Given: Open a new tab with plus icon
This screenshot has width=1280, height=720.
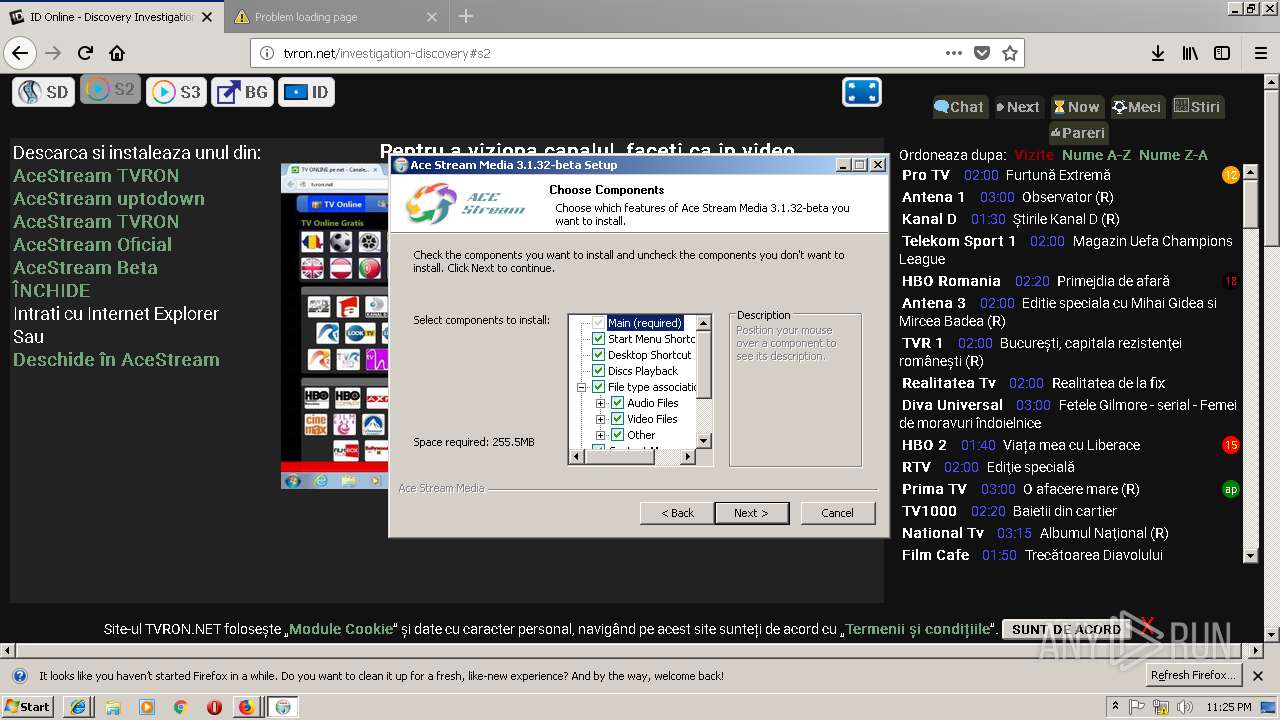Looking at the screenshot, I should 466,16.
